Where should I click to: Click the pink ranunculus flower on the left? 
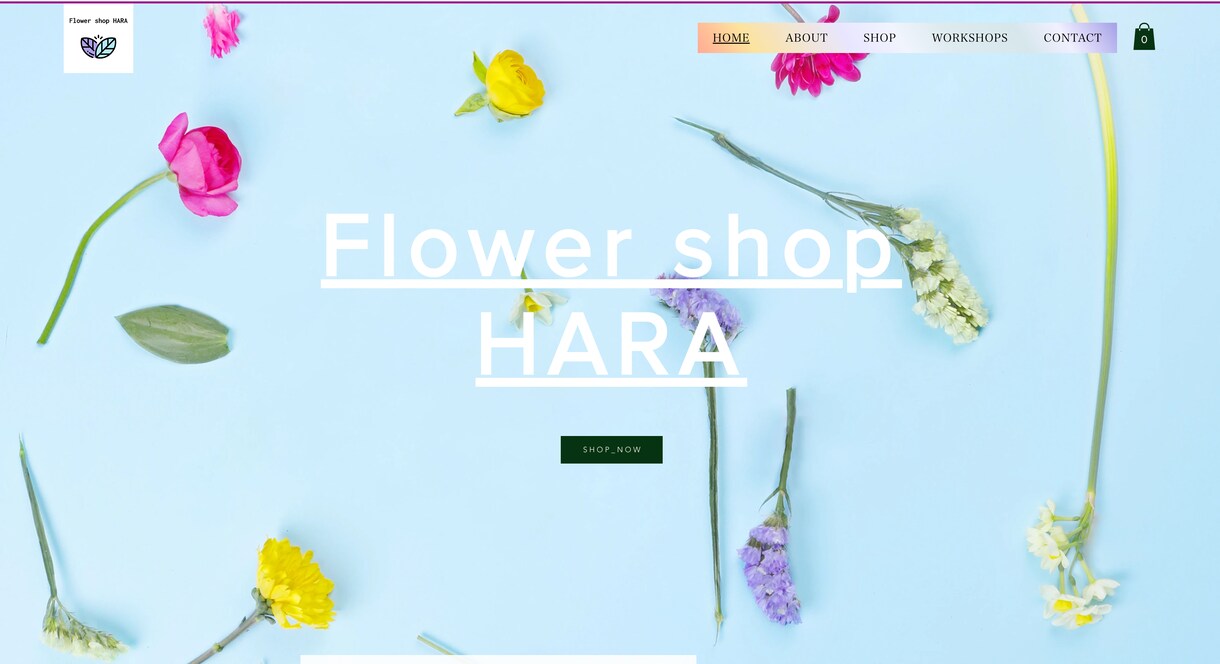201,164
